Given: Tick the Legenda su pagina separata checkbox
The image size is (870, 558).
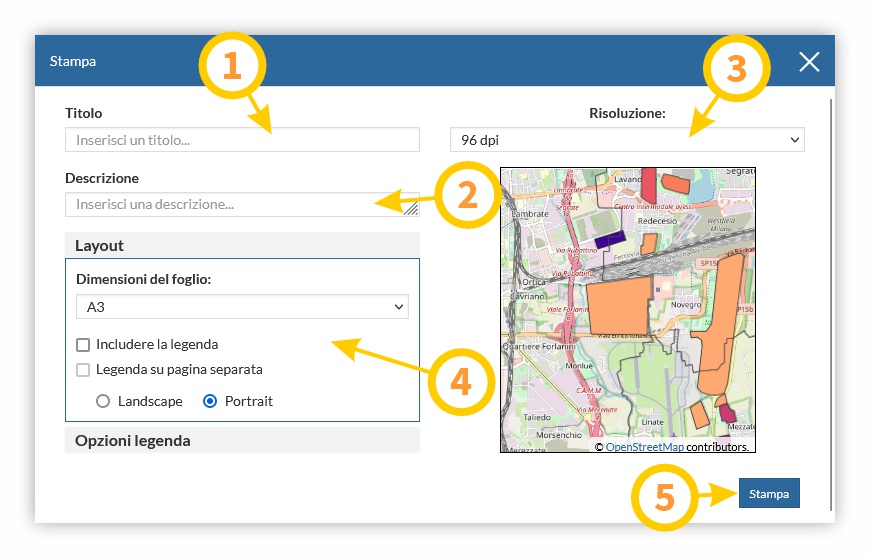Looking at the screenshot, I should (83, 370).
